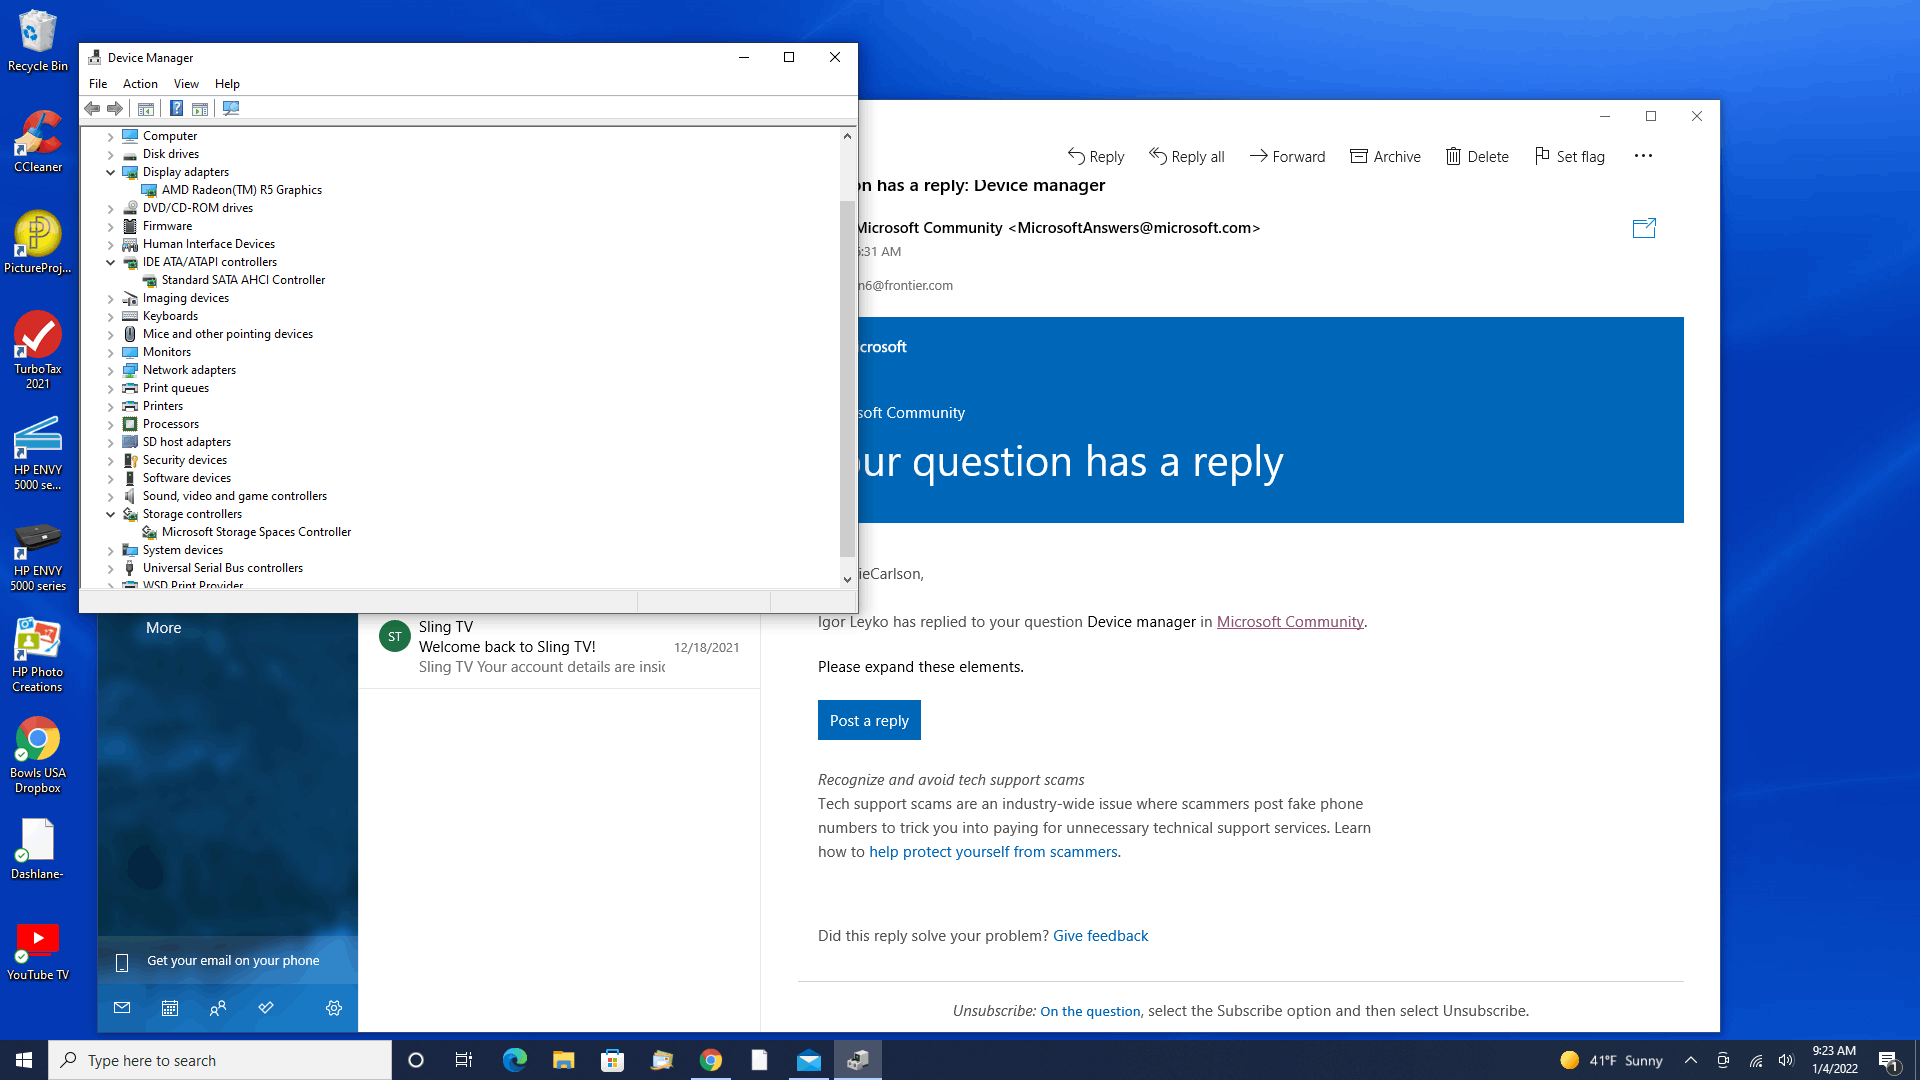The image size is (1920, 1080).
Task: Click Device Manager vertical scrollbar down arrow
Action: [847, 579]
